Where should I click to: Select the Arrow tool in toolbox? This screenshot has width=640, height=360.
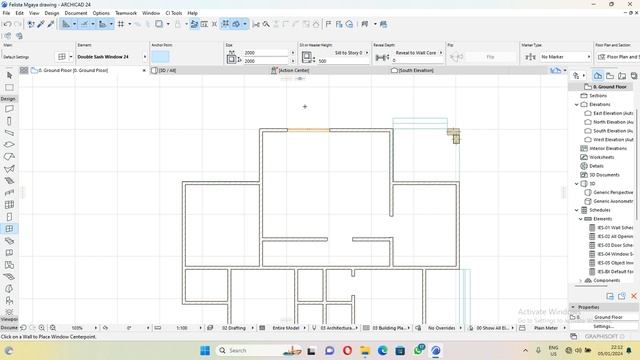(x=9, y=76)
